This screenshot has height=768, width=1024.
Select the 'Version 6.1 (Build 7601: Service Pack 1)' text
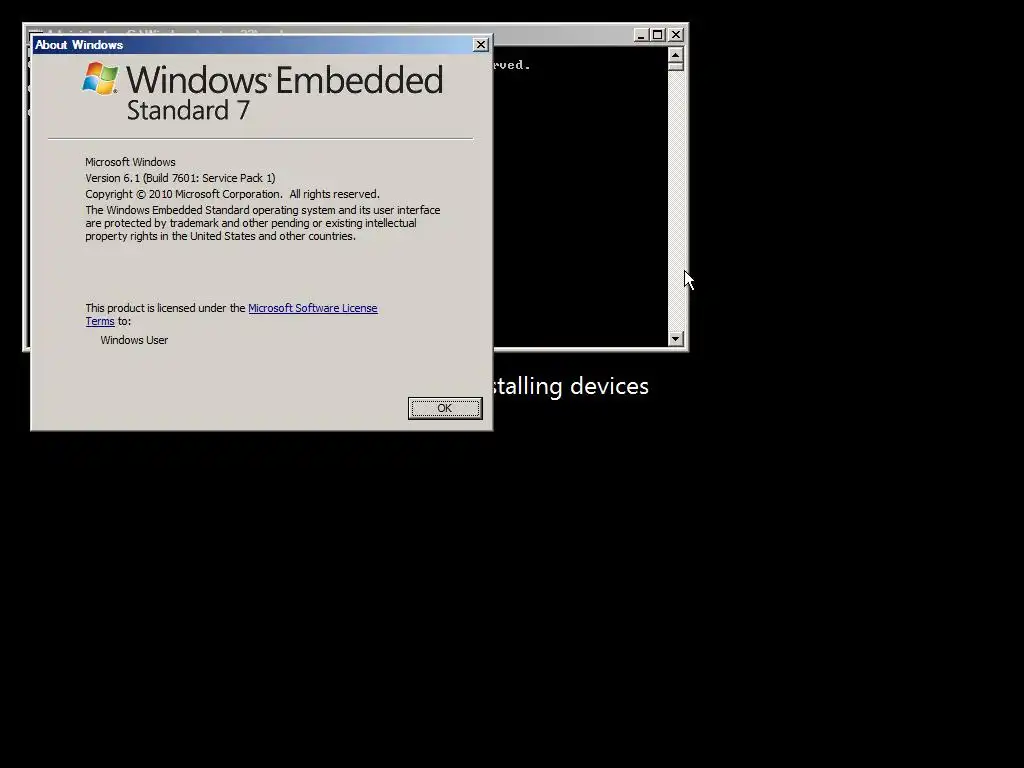click(180, 178)
